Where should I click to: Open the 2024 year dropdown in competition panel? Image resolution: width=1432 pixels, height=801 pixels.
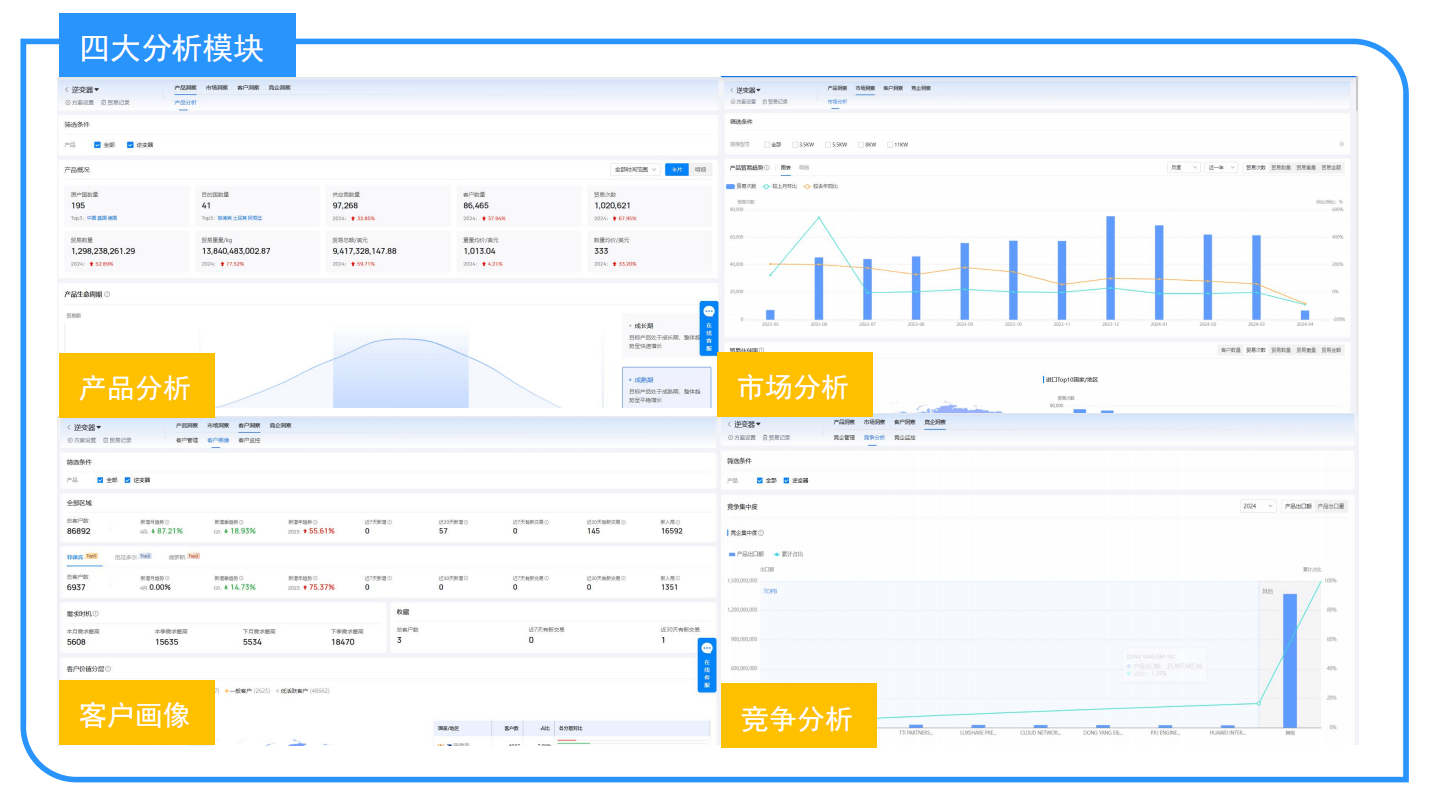click(x=1257, y=507)
